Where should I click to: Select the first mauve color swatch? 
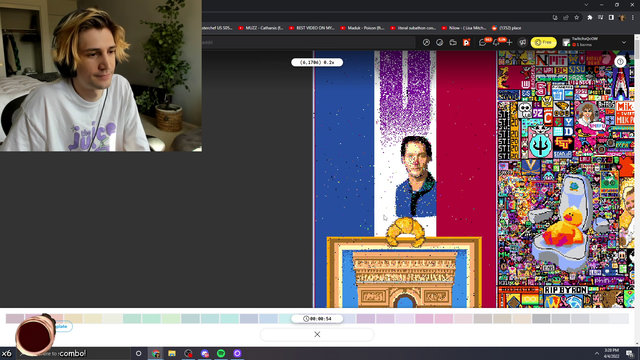tap(15, 318)
